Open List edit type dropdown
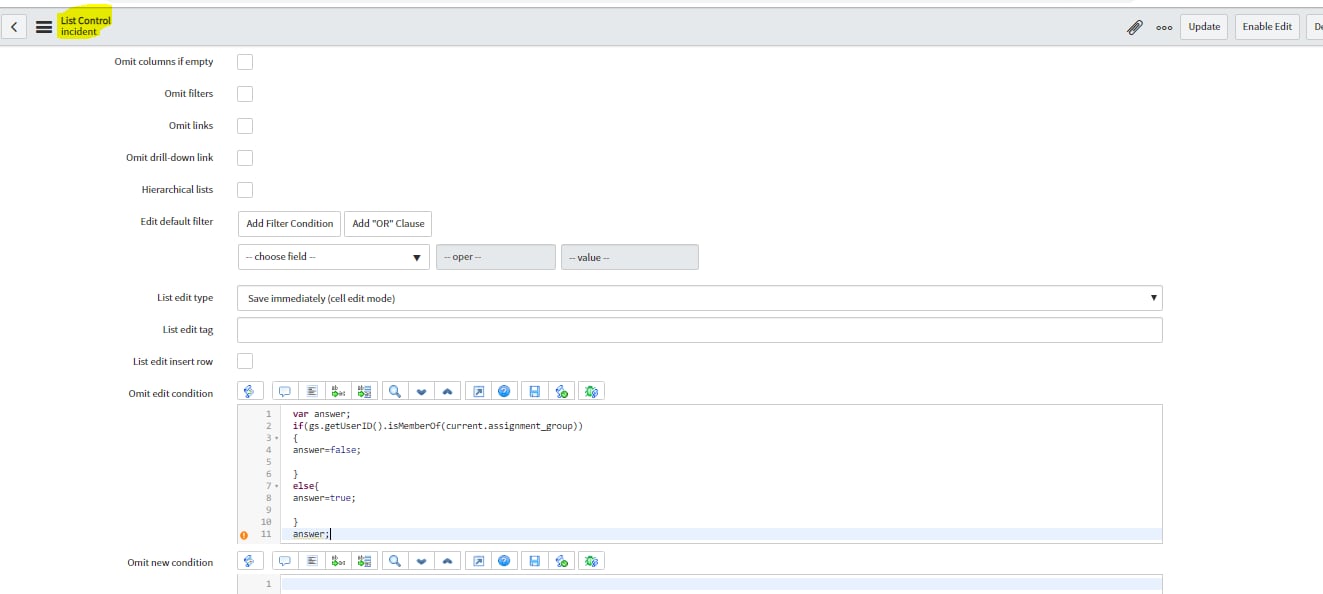 pyautogui.click(x=700, y=298)
